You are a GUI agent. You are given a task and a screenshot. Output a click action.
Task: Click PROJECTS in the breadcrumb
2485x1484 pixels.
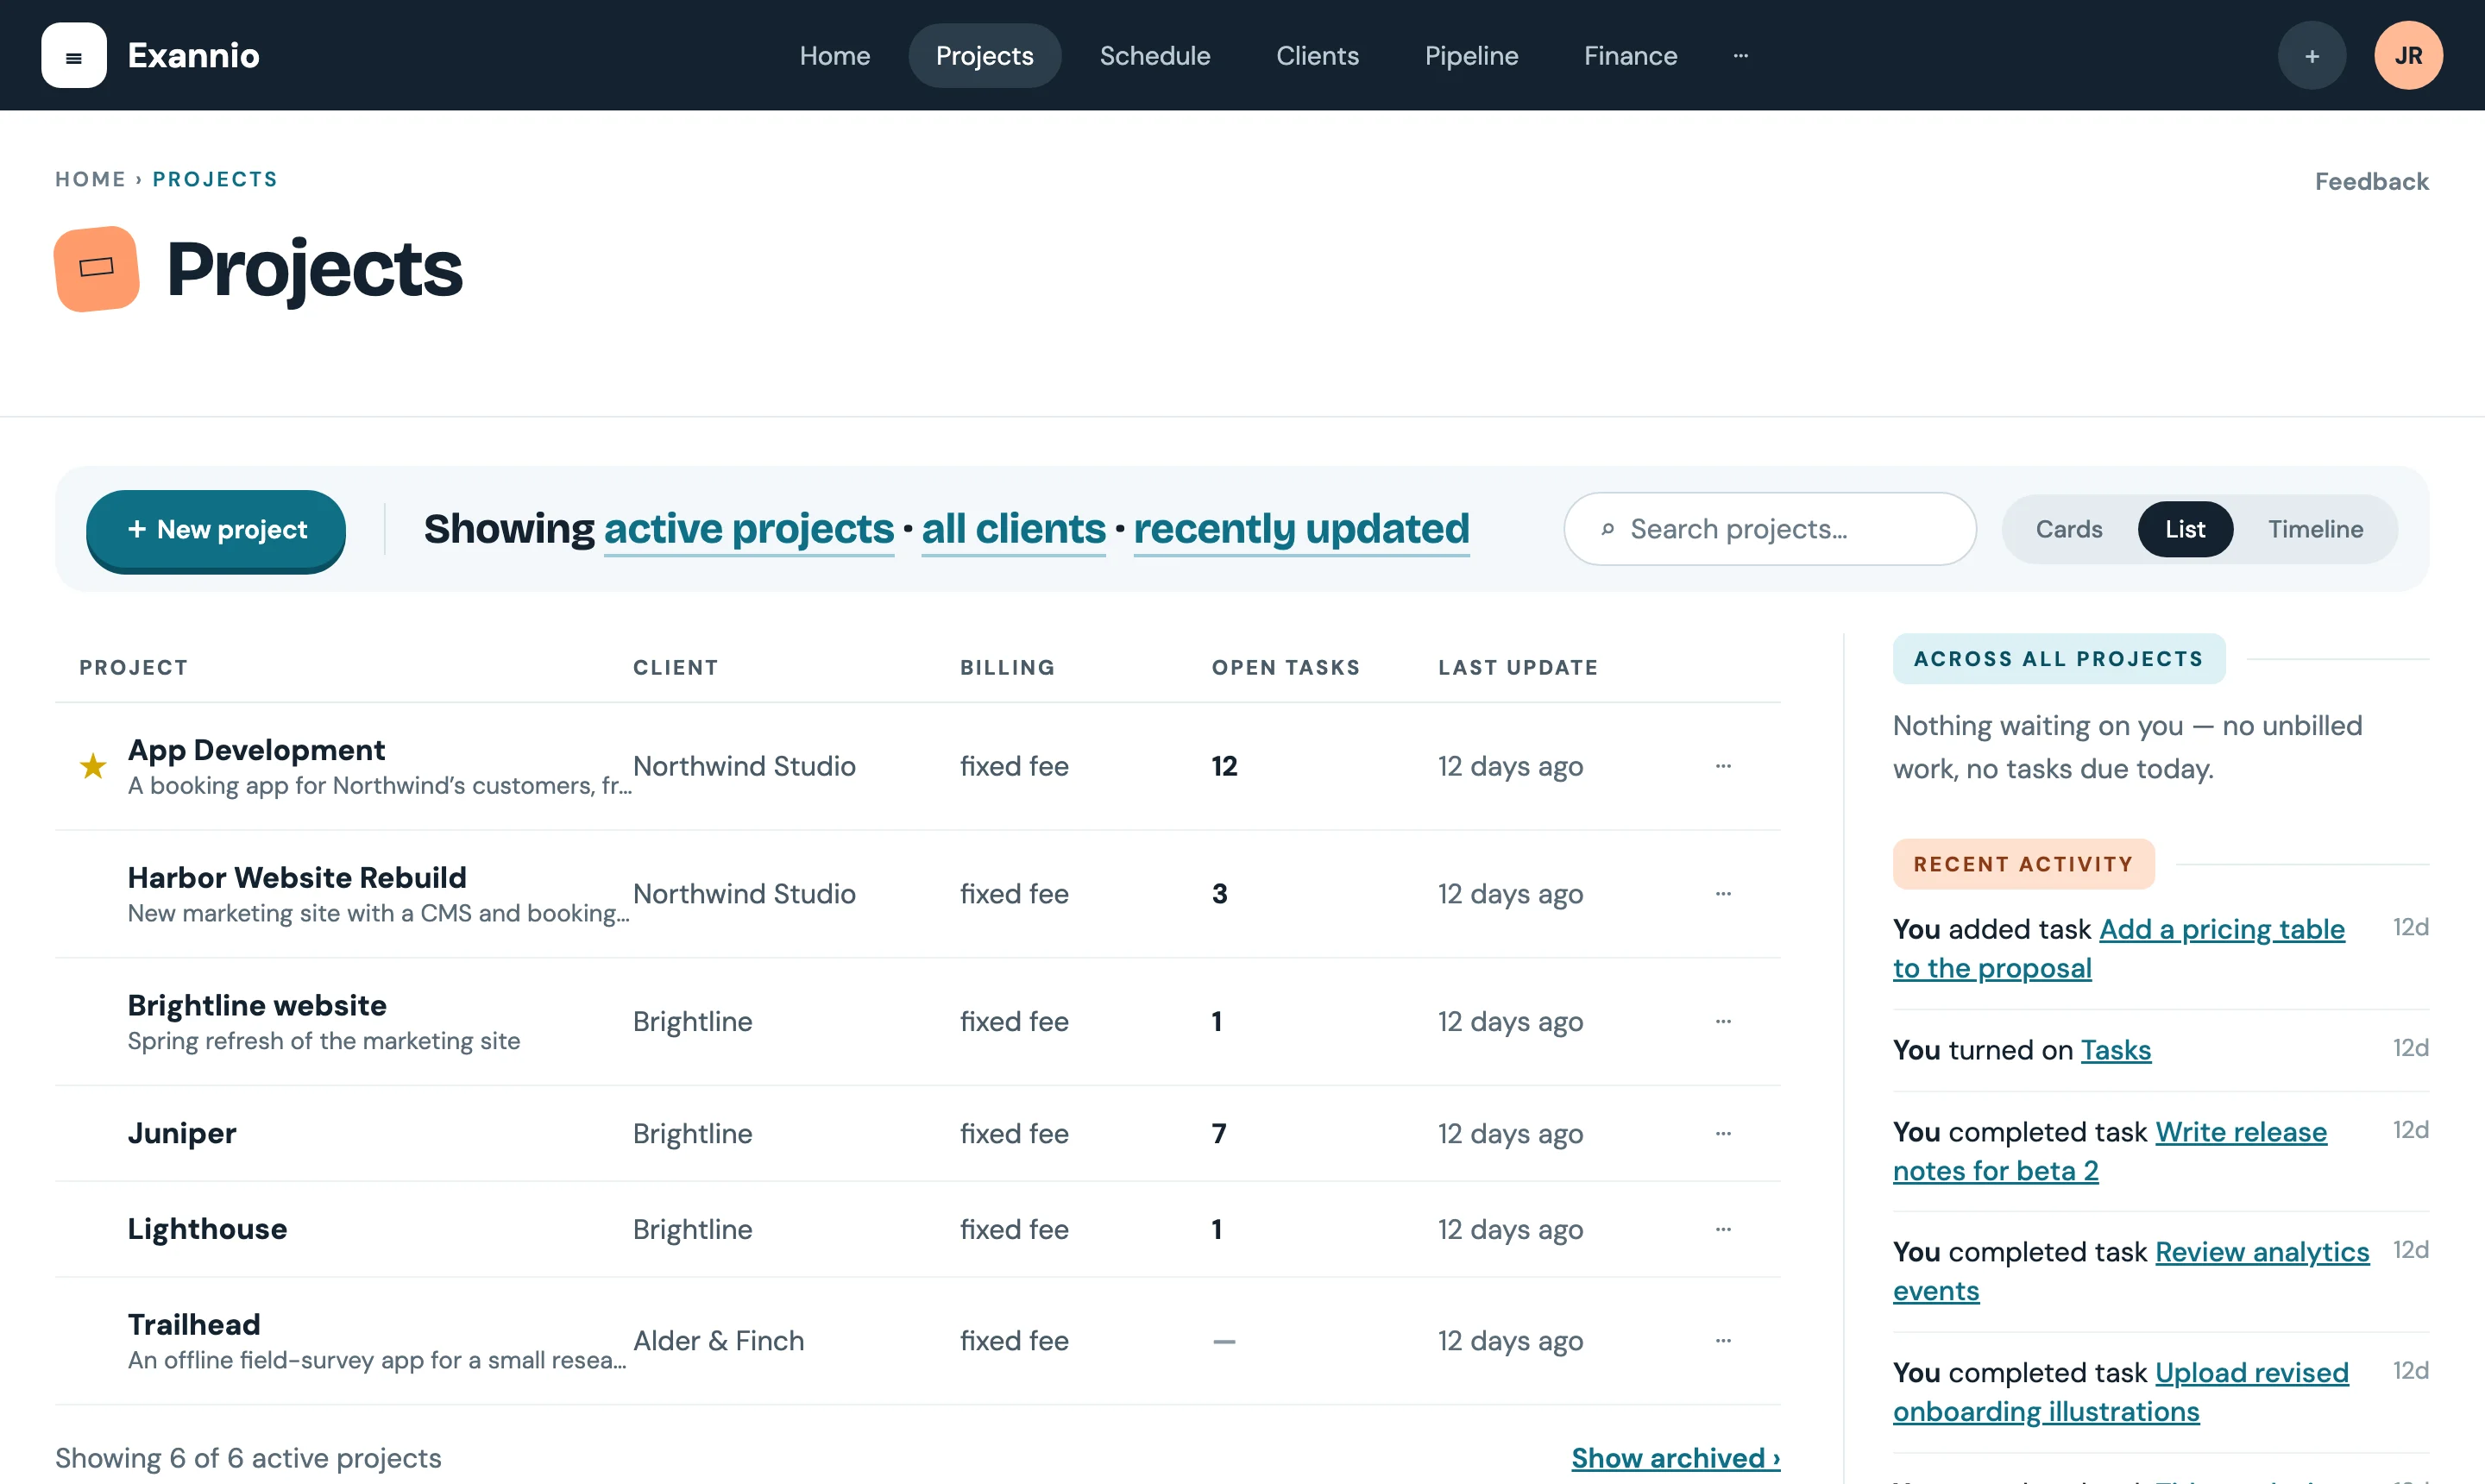[215, 179]
